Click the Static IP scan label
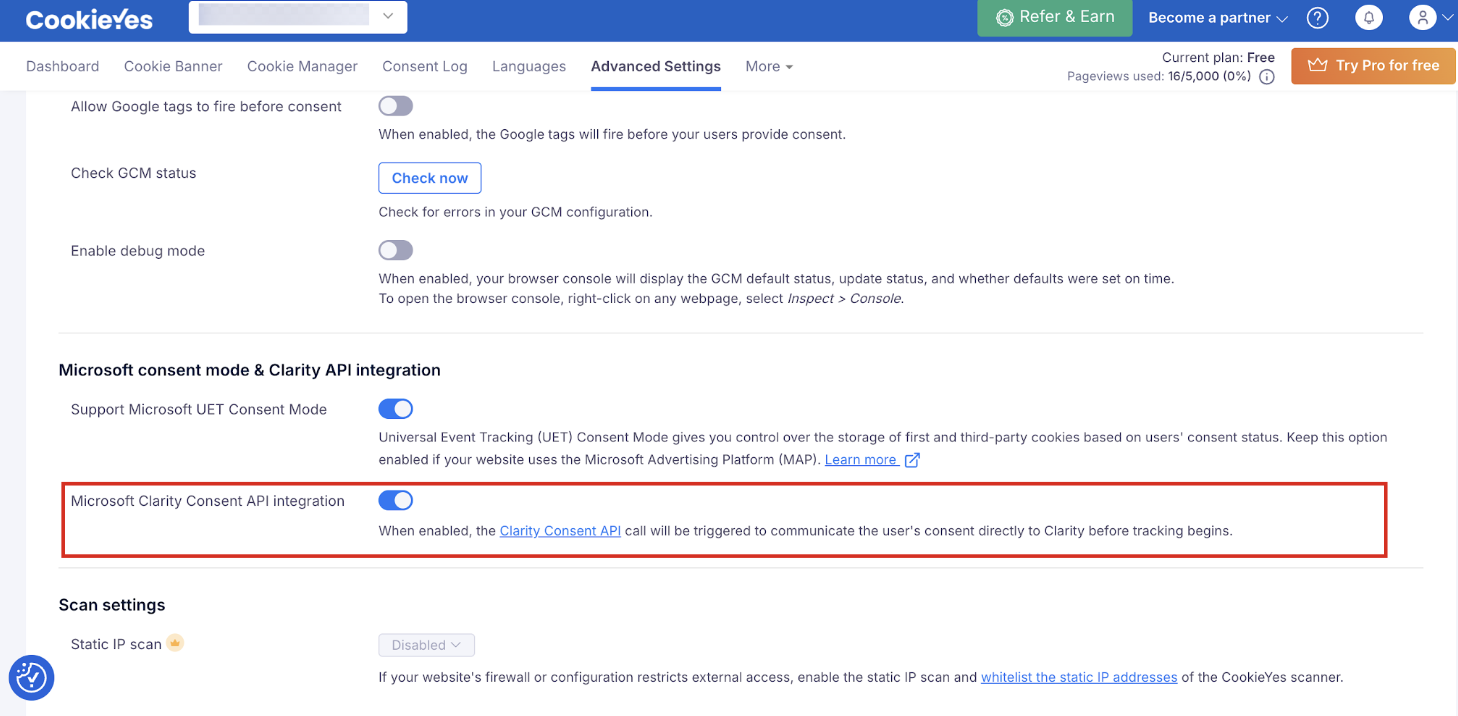 click(x=116, y=644)
